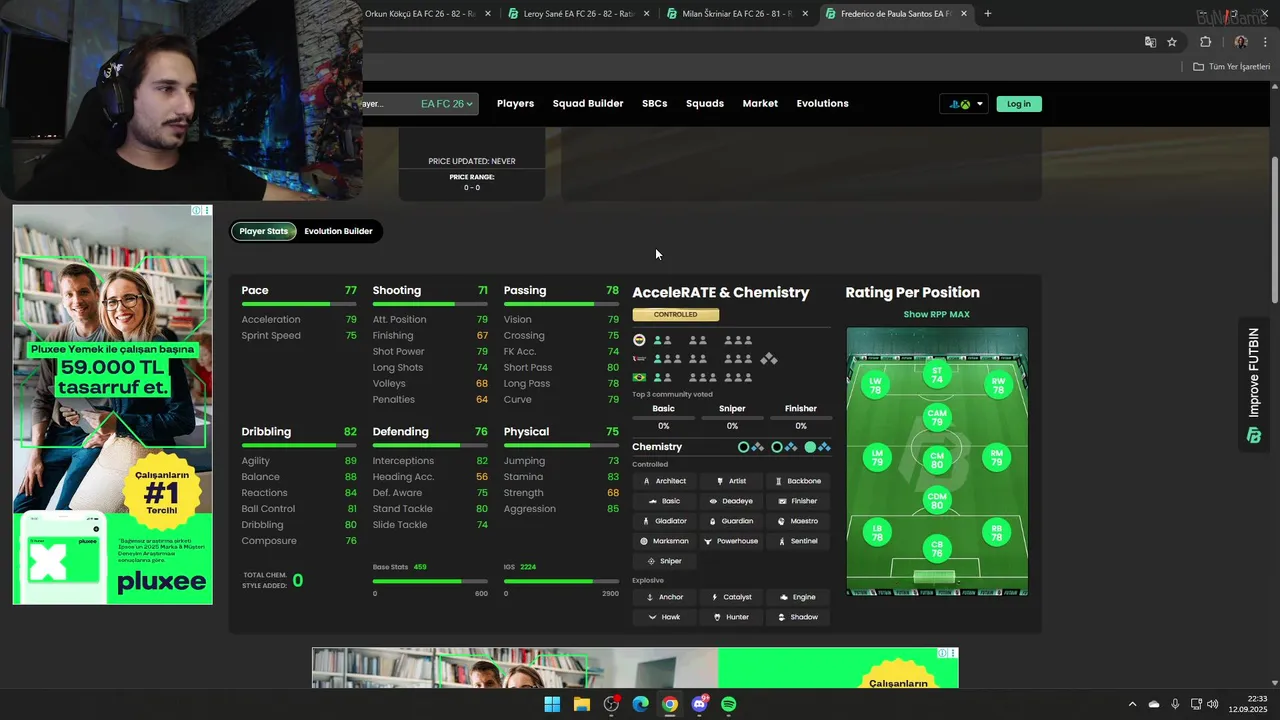Click the Base Stats progress bar
1280x720 pixels.
coord(430,581)
